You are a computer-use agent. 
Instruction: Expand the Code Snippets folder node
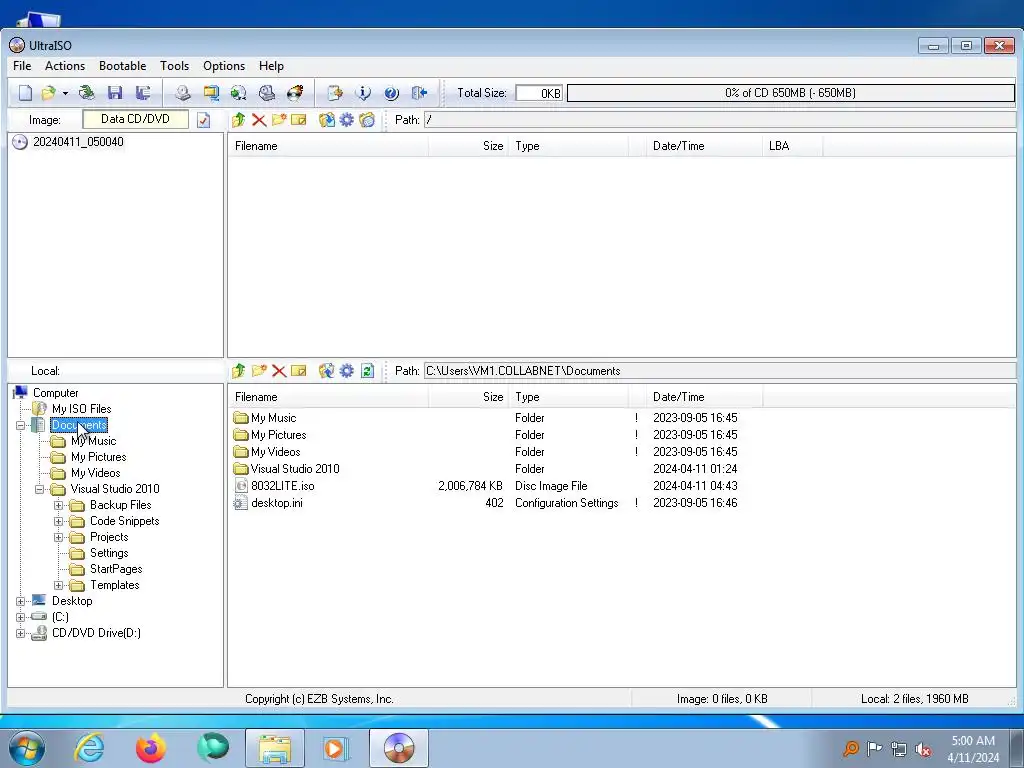tap(58, 521)
